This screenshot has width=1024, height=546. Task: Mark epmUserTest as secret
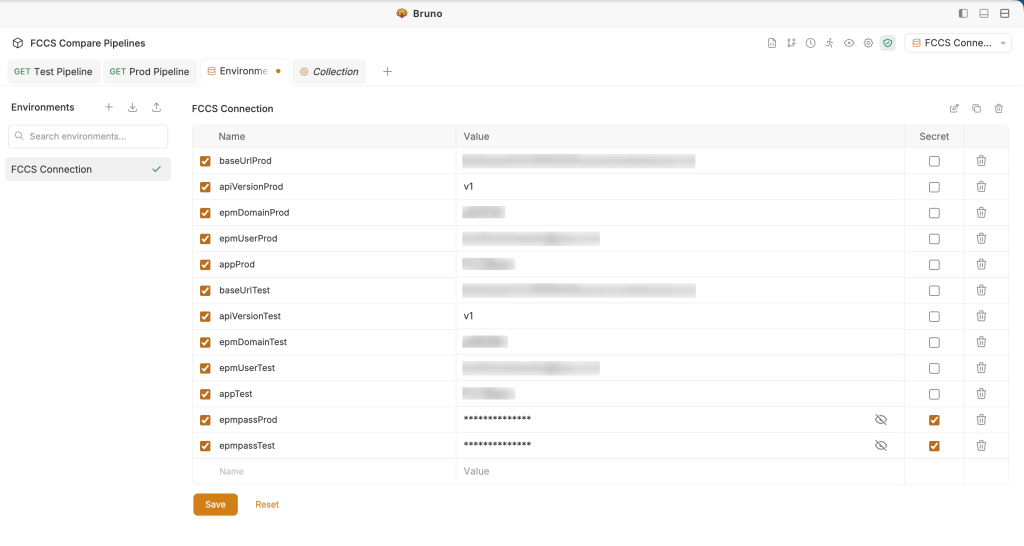tap(934, 368)
